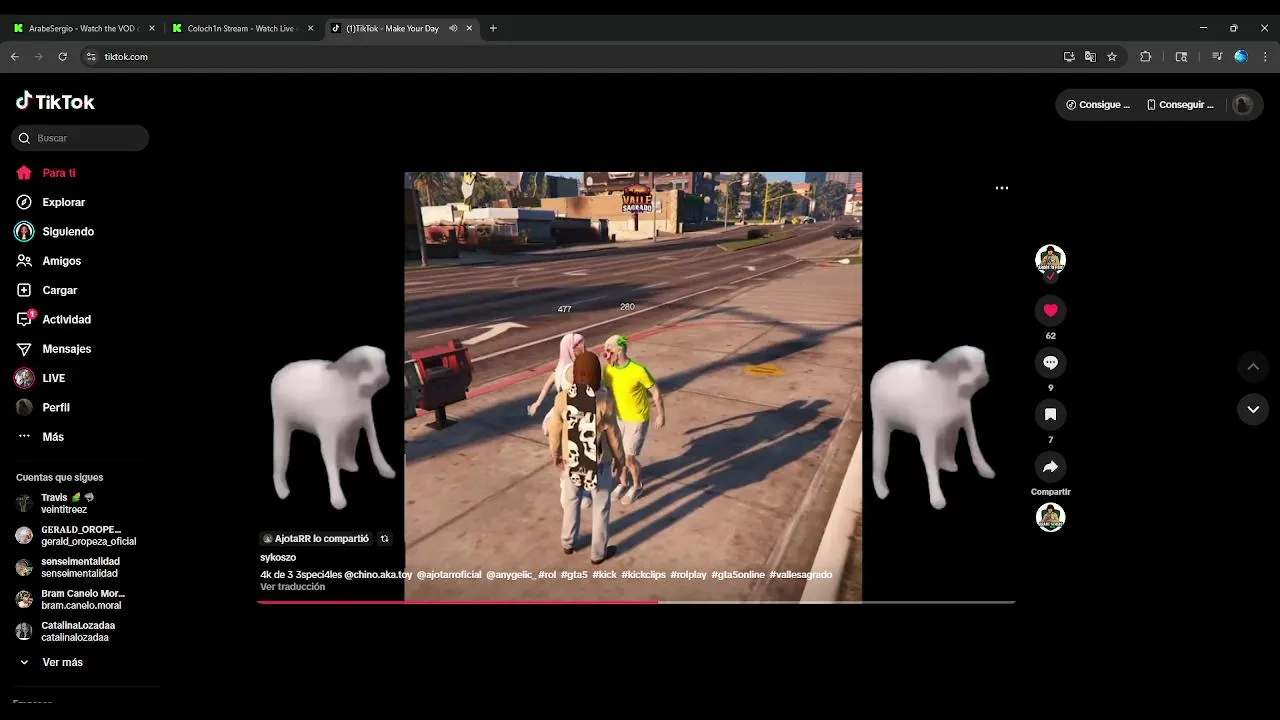This screenshot has width=1280, height=720.
Task: Select TikTok Make Your Day tab
Action: tap(392, 28)
